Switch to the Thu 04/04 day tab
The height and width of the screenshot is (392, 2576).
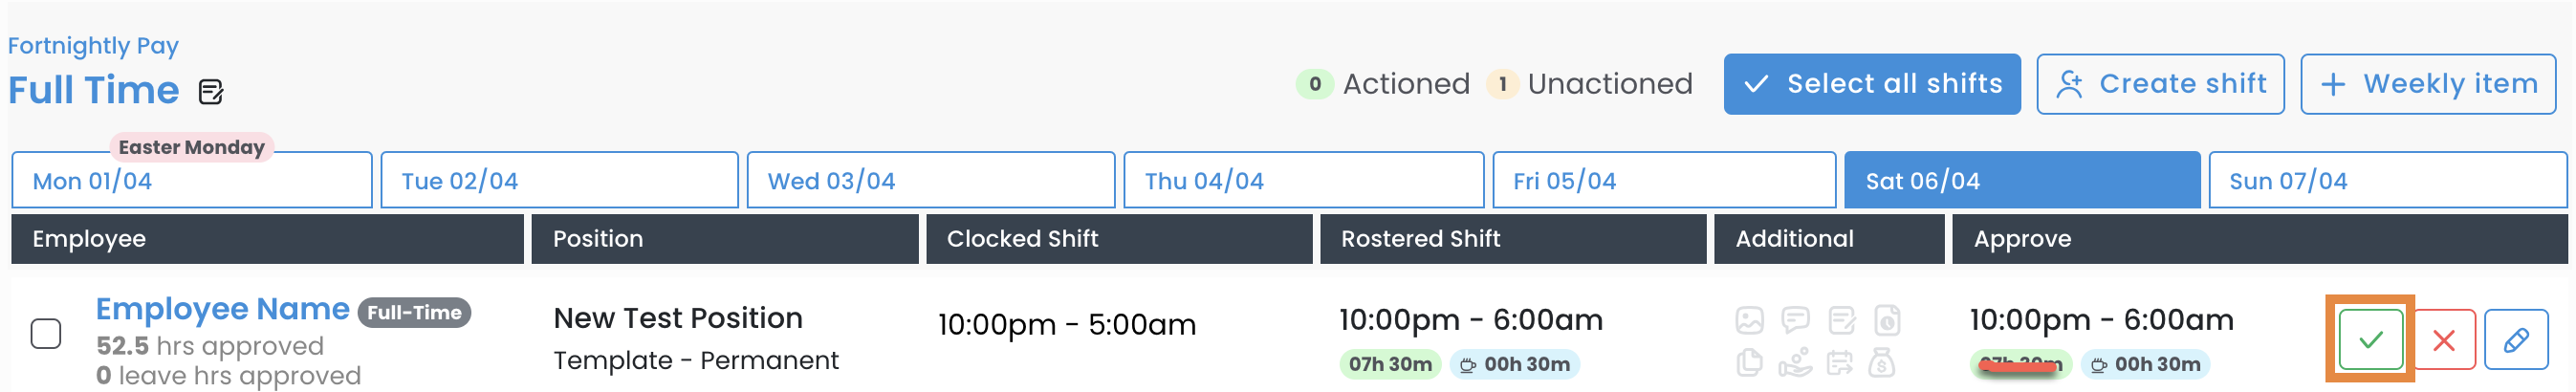pos(1302,181)
